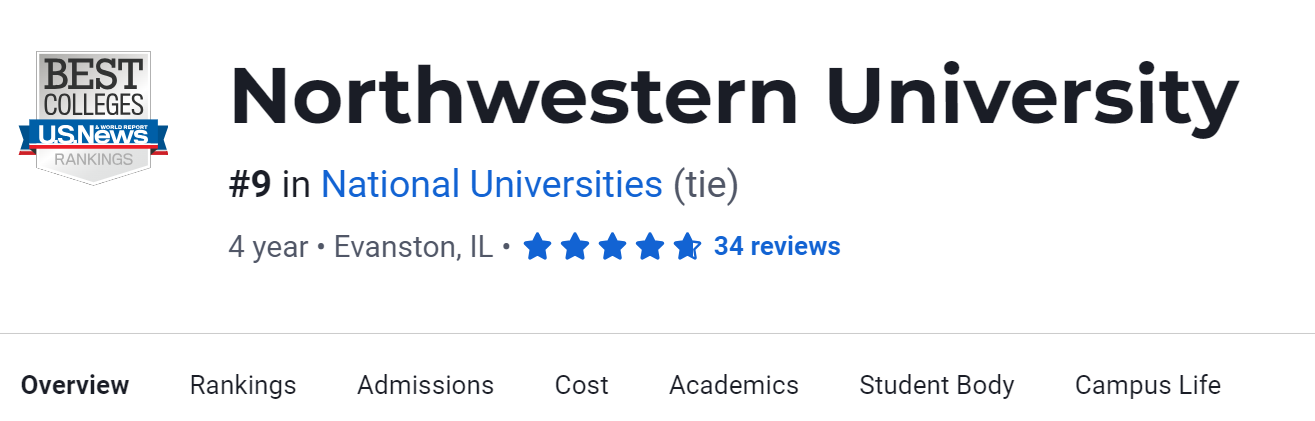Viewport: 1315px width, 421px height.
Task: Go to the Admissions tab
Action: pos(425,385)
